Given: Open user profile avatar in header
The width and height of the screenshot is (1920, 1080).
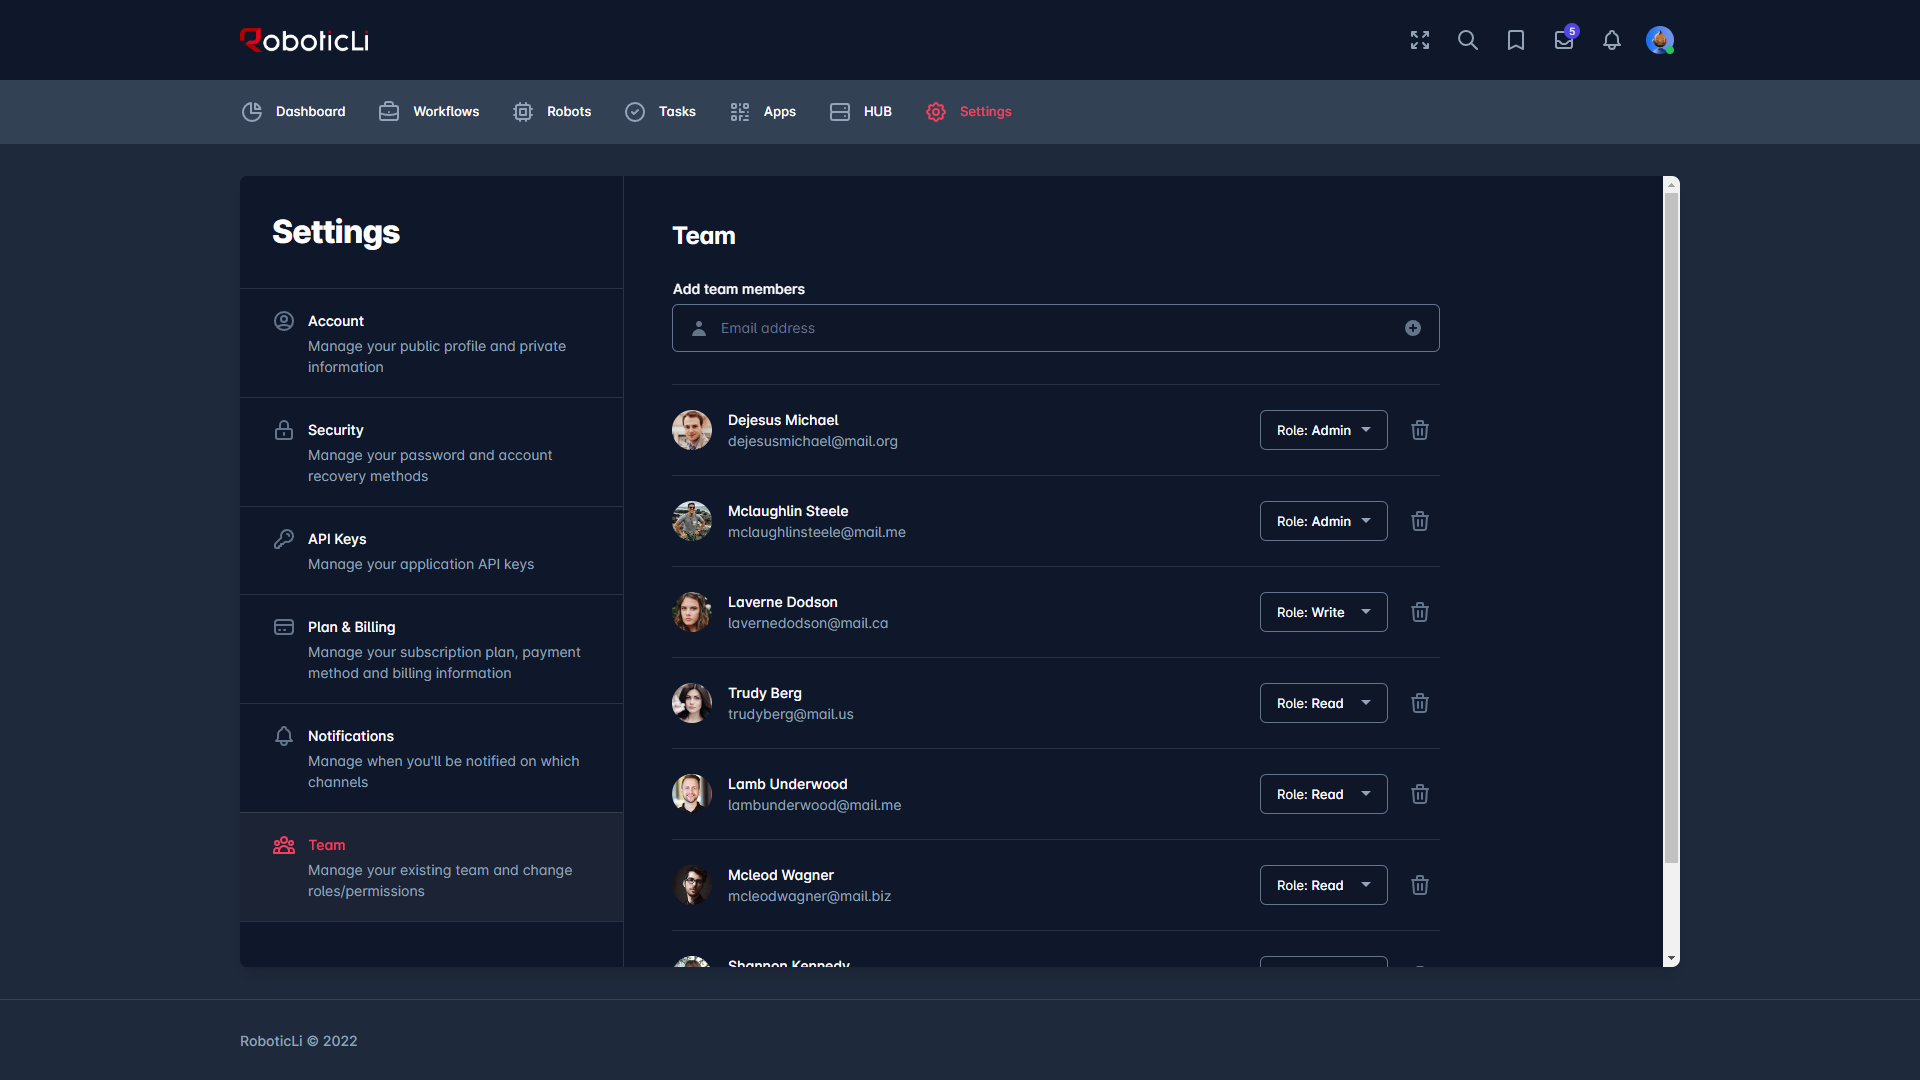Looking at the screenshot, I should click(x=1660, y=40).
